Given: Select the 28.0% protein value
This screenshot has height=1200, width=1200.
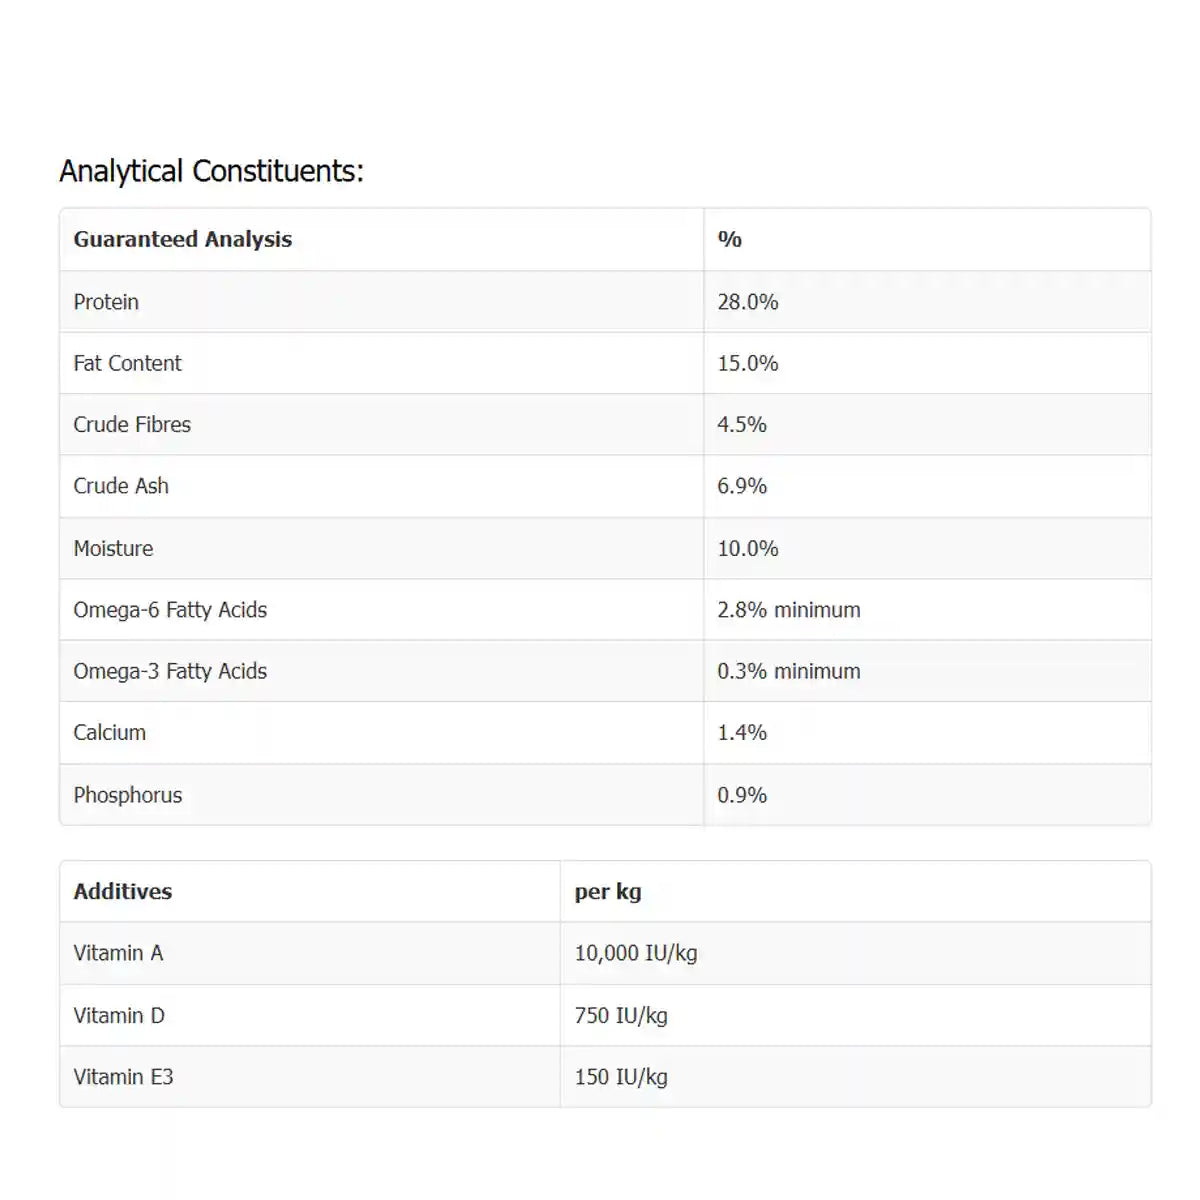Looking at the screenshot, I should coord(747,302).
